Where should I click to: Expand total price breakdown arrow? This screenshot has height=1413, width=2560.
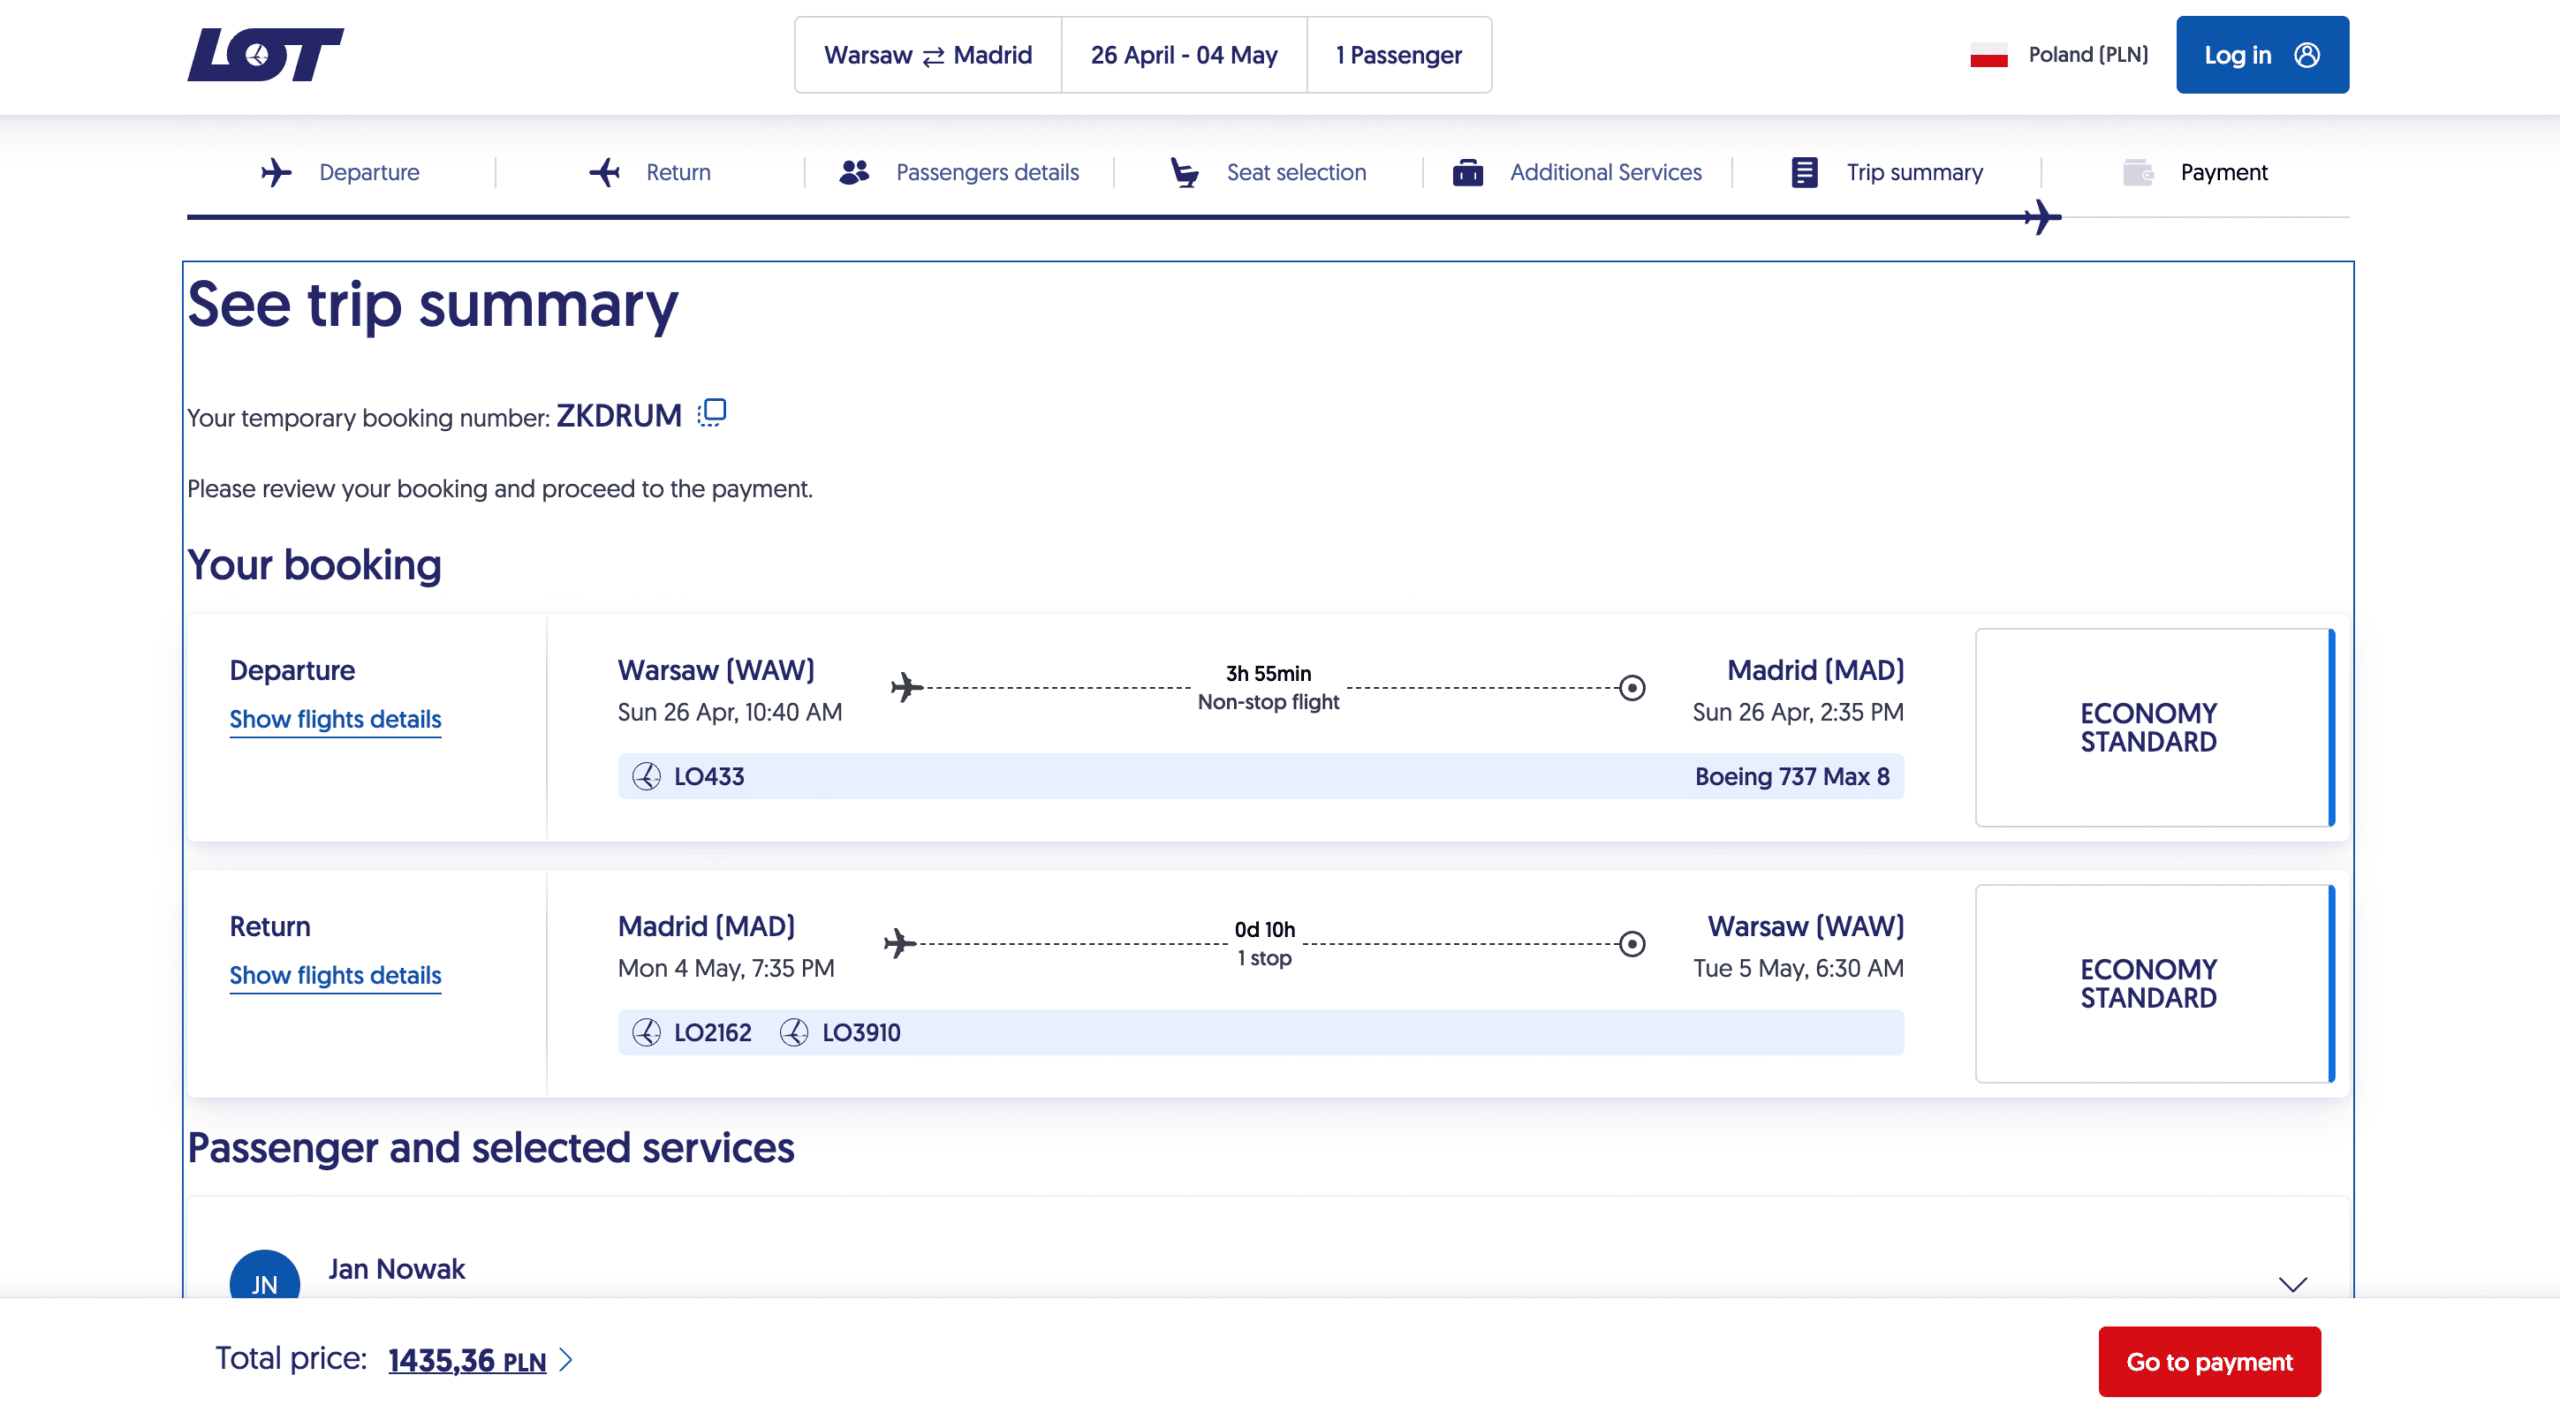(x=567, y=1359)
